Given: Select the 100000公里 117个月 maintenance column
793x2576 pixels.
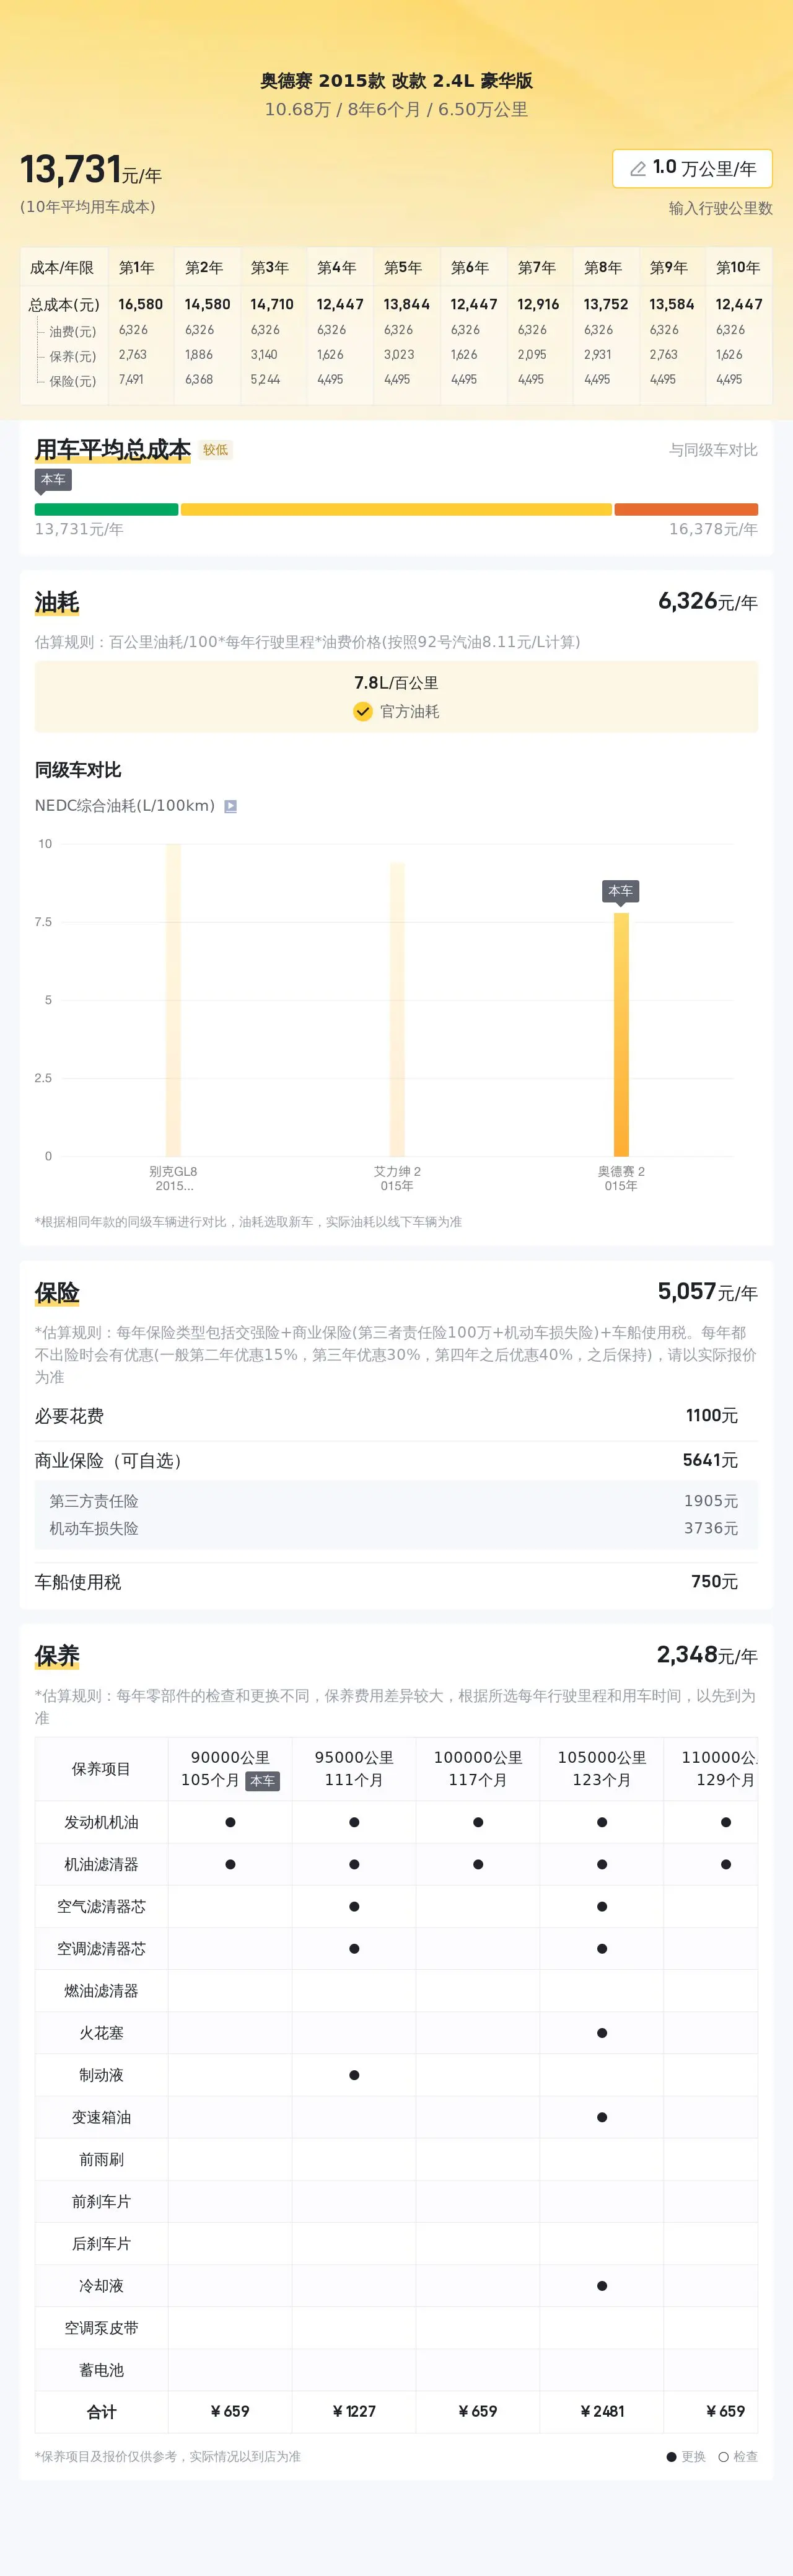Looking at the screenshot, I should pos(478,1769).
